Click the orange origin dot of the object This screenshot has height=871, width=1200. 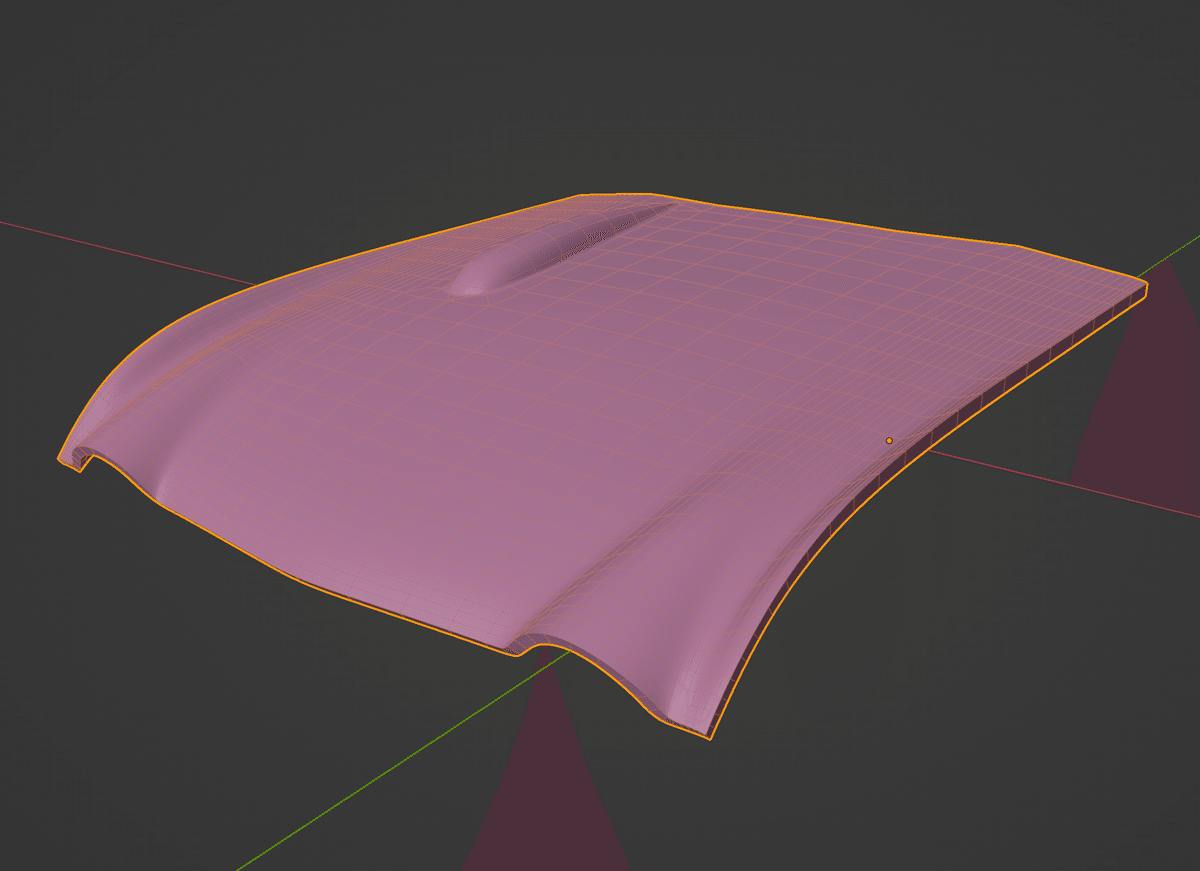click(x=889, y=440)
